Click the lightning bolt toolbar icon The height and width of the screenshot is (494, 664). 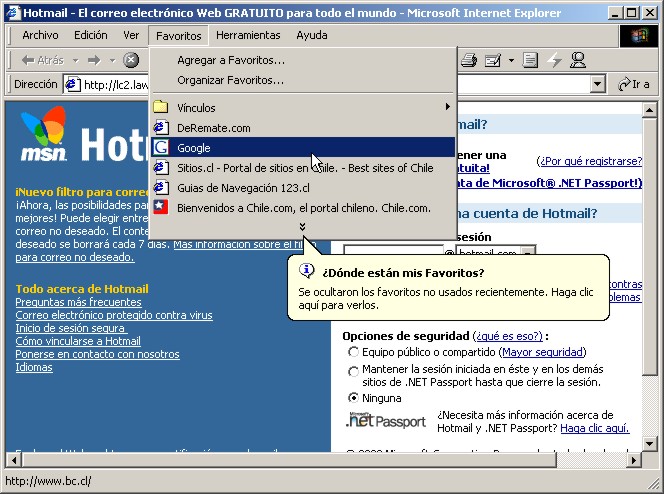[x=554, y=60]
